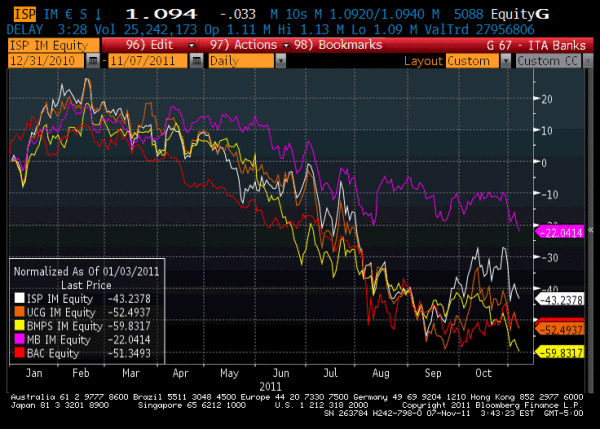This screenshot has height=429, width=600.
Task: Click the -43.2378 value in the legend
Action: pos(129,299)
